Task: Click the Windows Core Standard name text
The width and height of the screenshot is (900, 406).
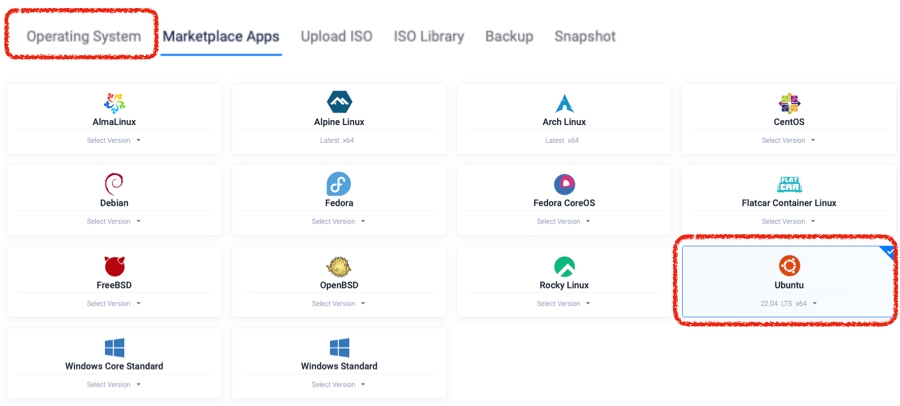Action: point(114,366)
